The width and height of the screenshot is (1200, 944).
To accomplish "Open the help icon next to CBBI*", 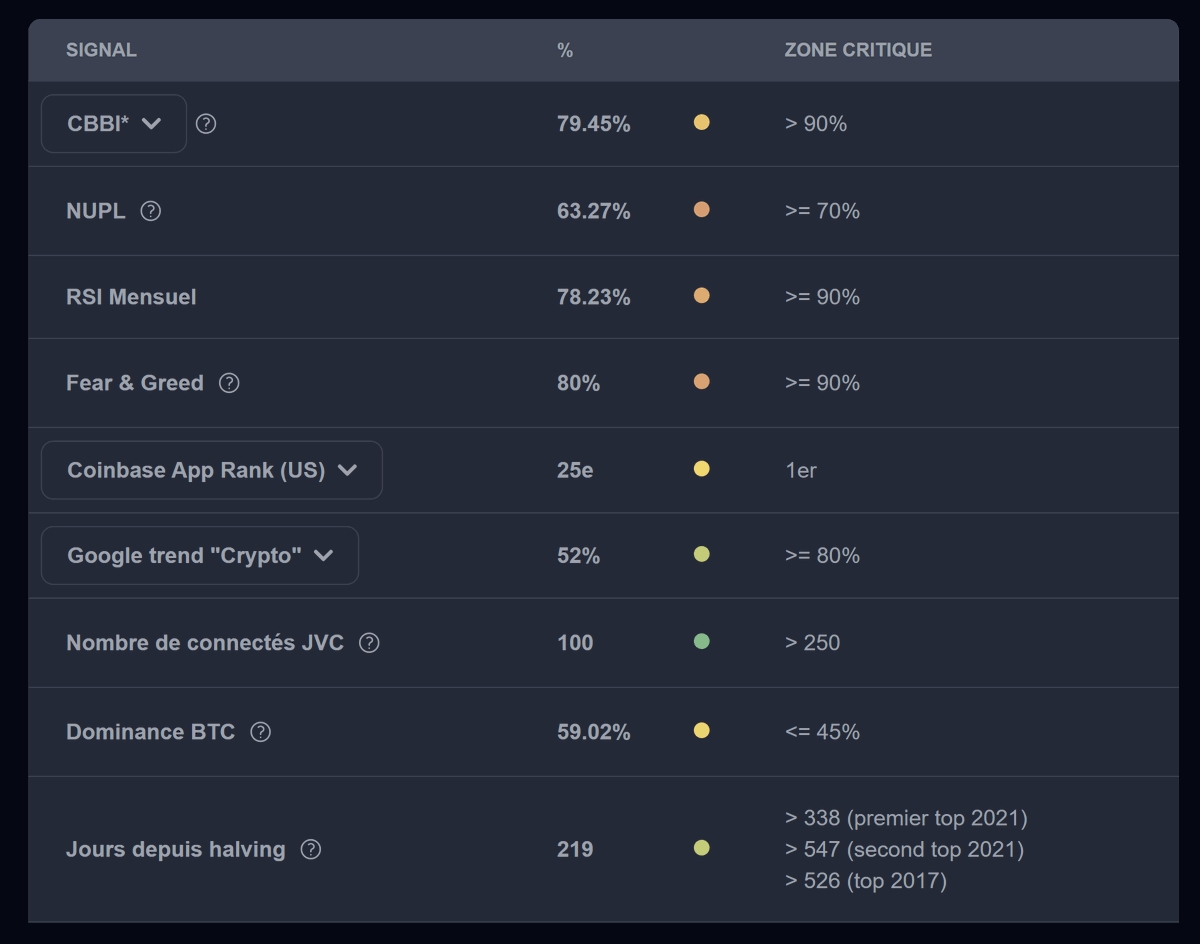I will (206, 124).
